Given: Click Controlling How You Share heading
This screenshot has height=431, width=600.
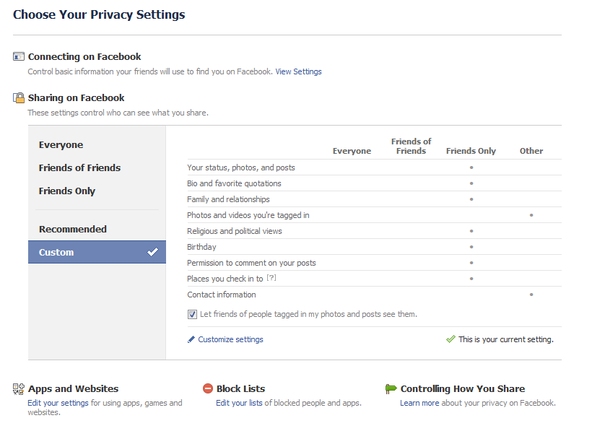Looking at the screenshot, I should coord(463,389).
